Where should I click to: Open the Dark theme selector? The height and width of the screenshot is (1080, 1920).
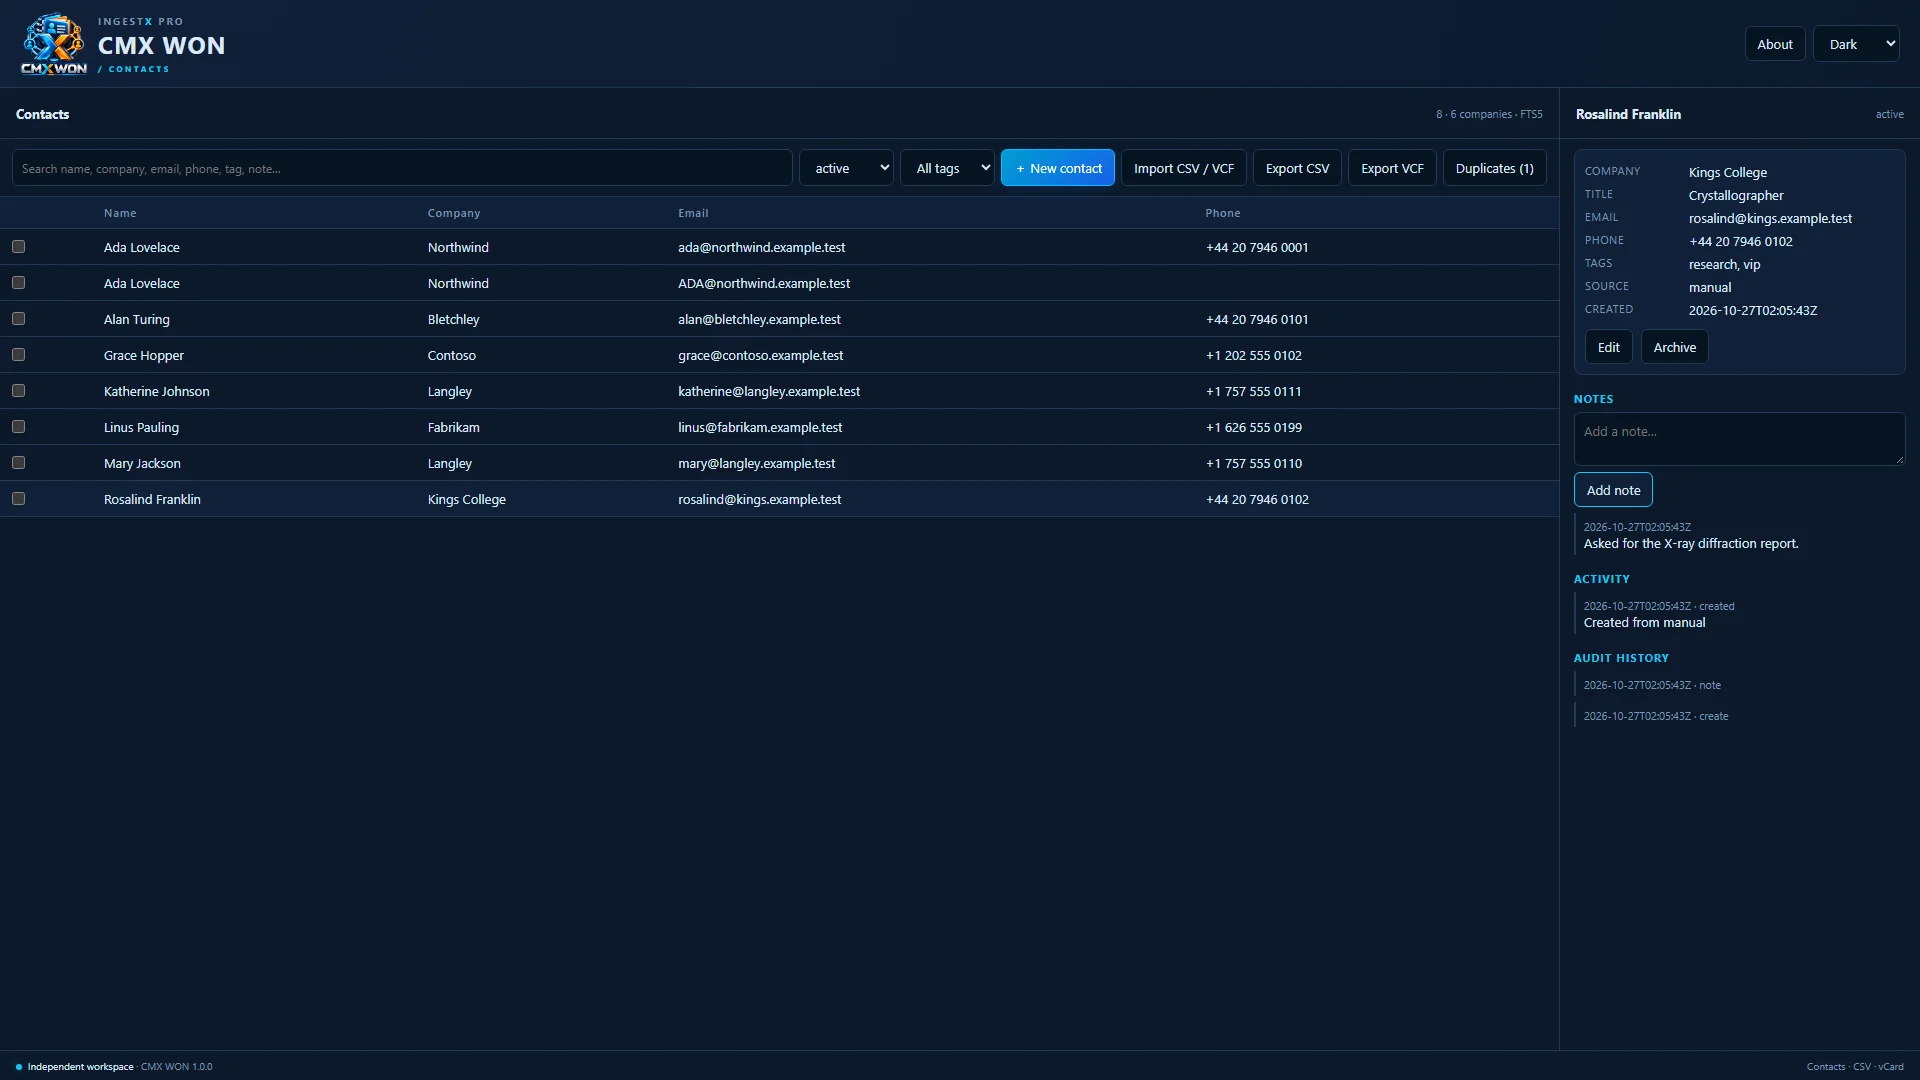pyautogui.click(x=1856, y=44)
